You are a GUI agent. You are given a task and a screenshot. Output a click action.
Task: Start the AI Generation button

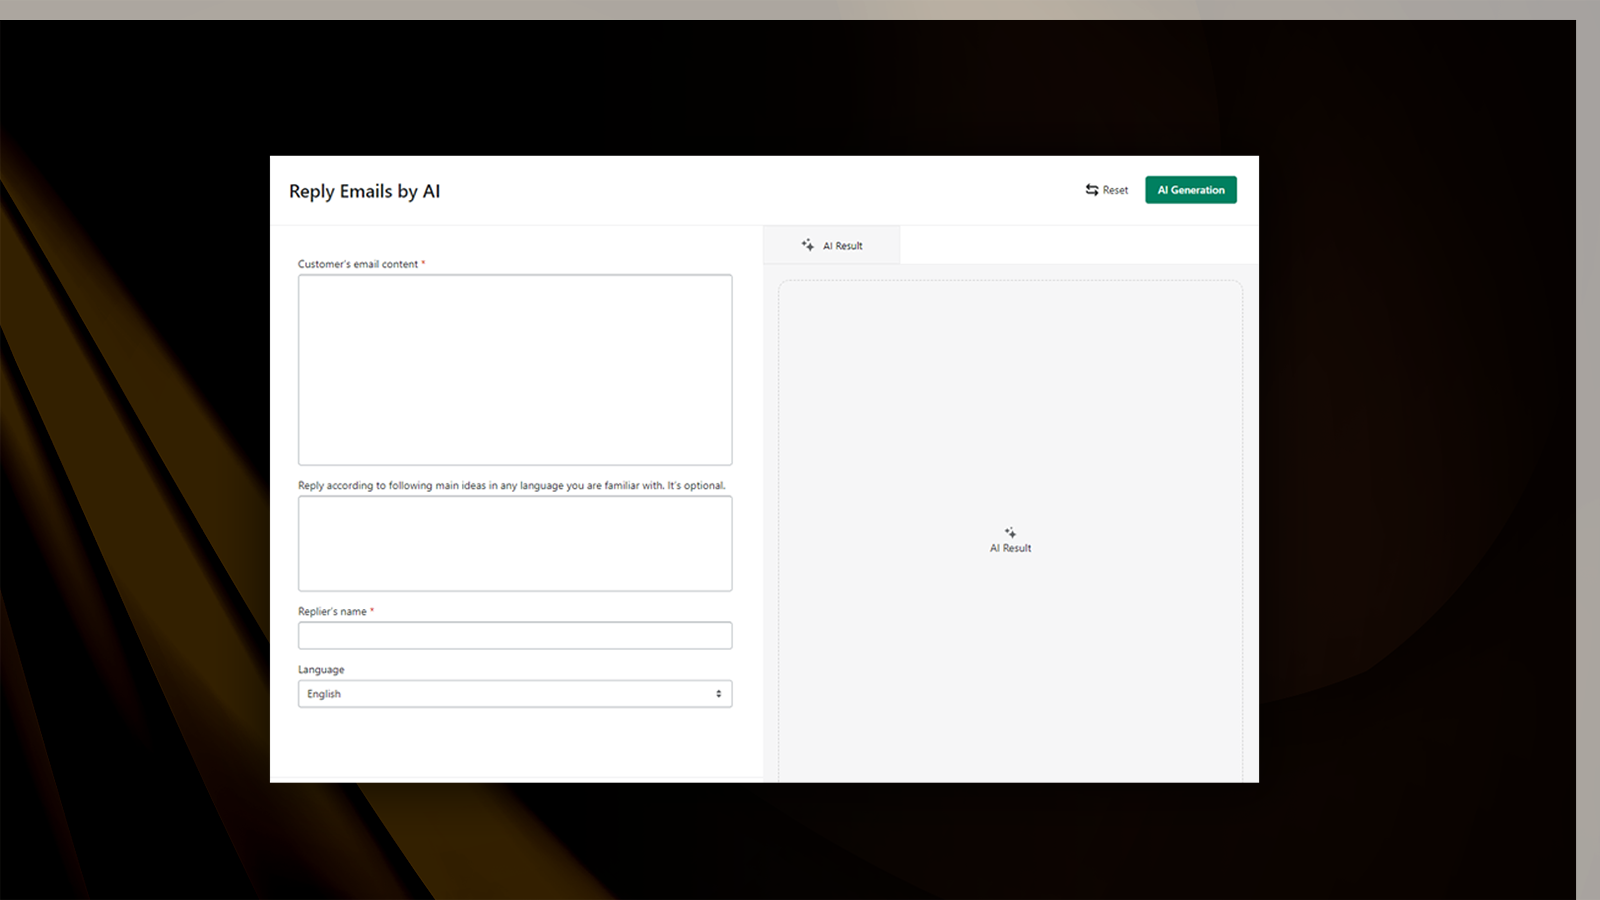pos(1191,190)
